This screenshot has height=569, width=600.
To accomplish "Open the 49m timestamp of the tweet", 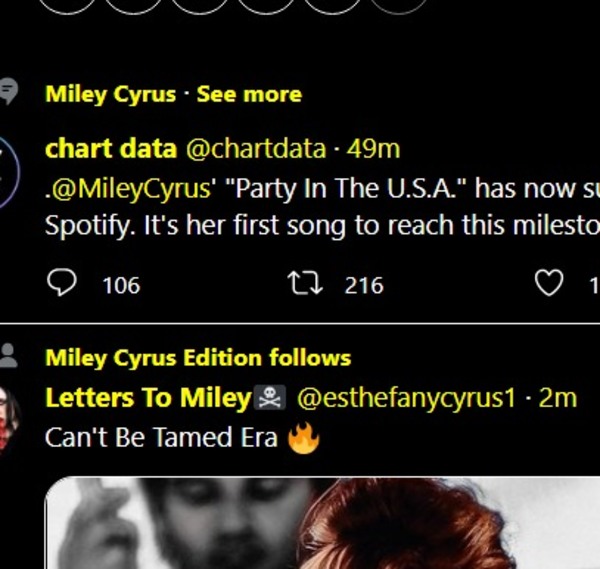I will (x=373, y=149).
